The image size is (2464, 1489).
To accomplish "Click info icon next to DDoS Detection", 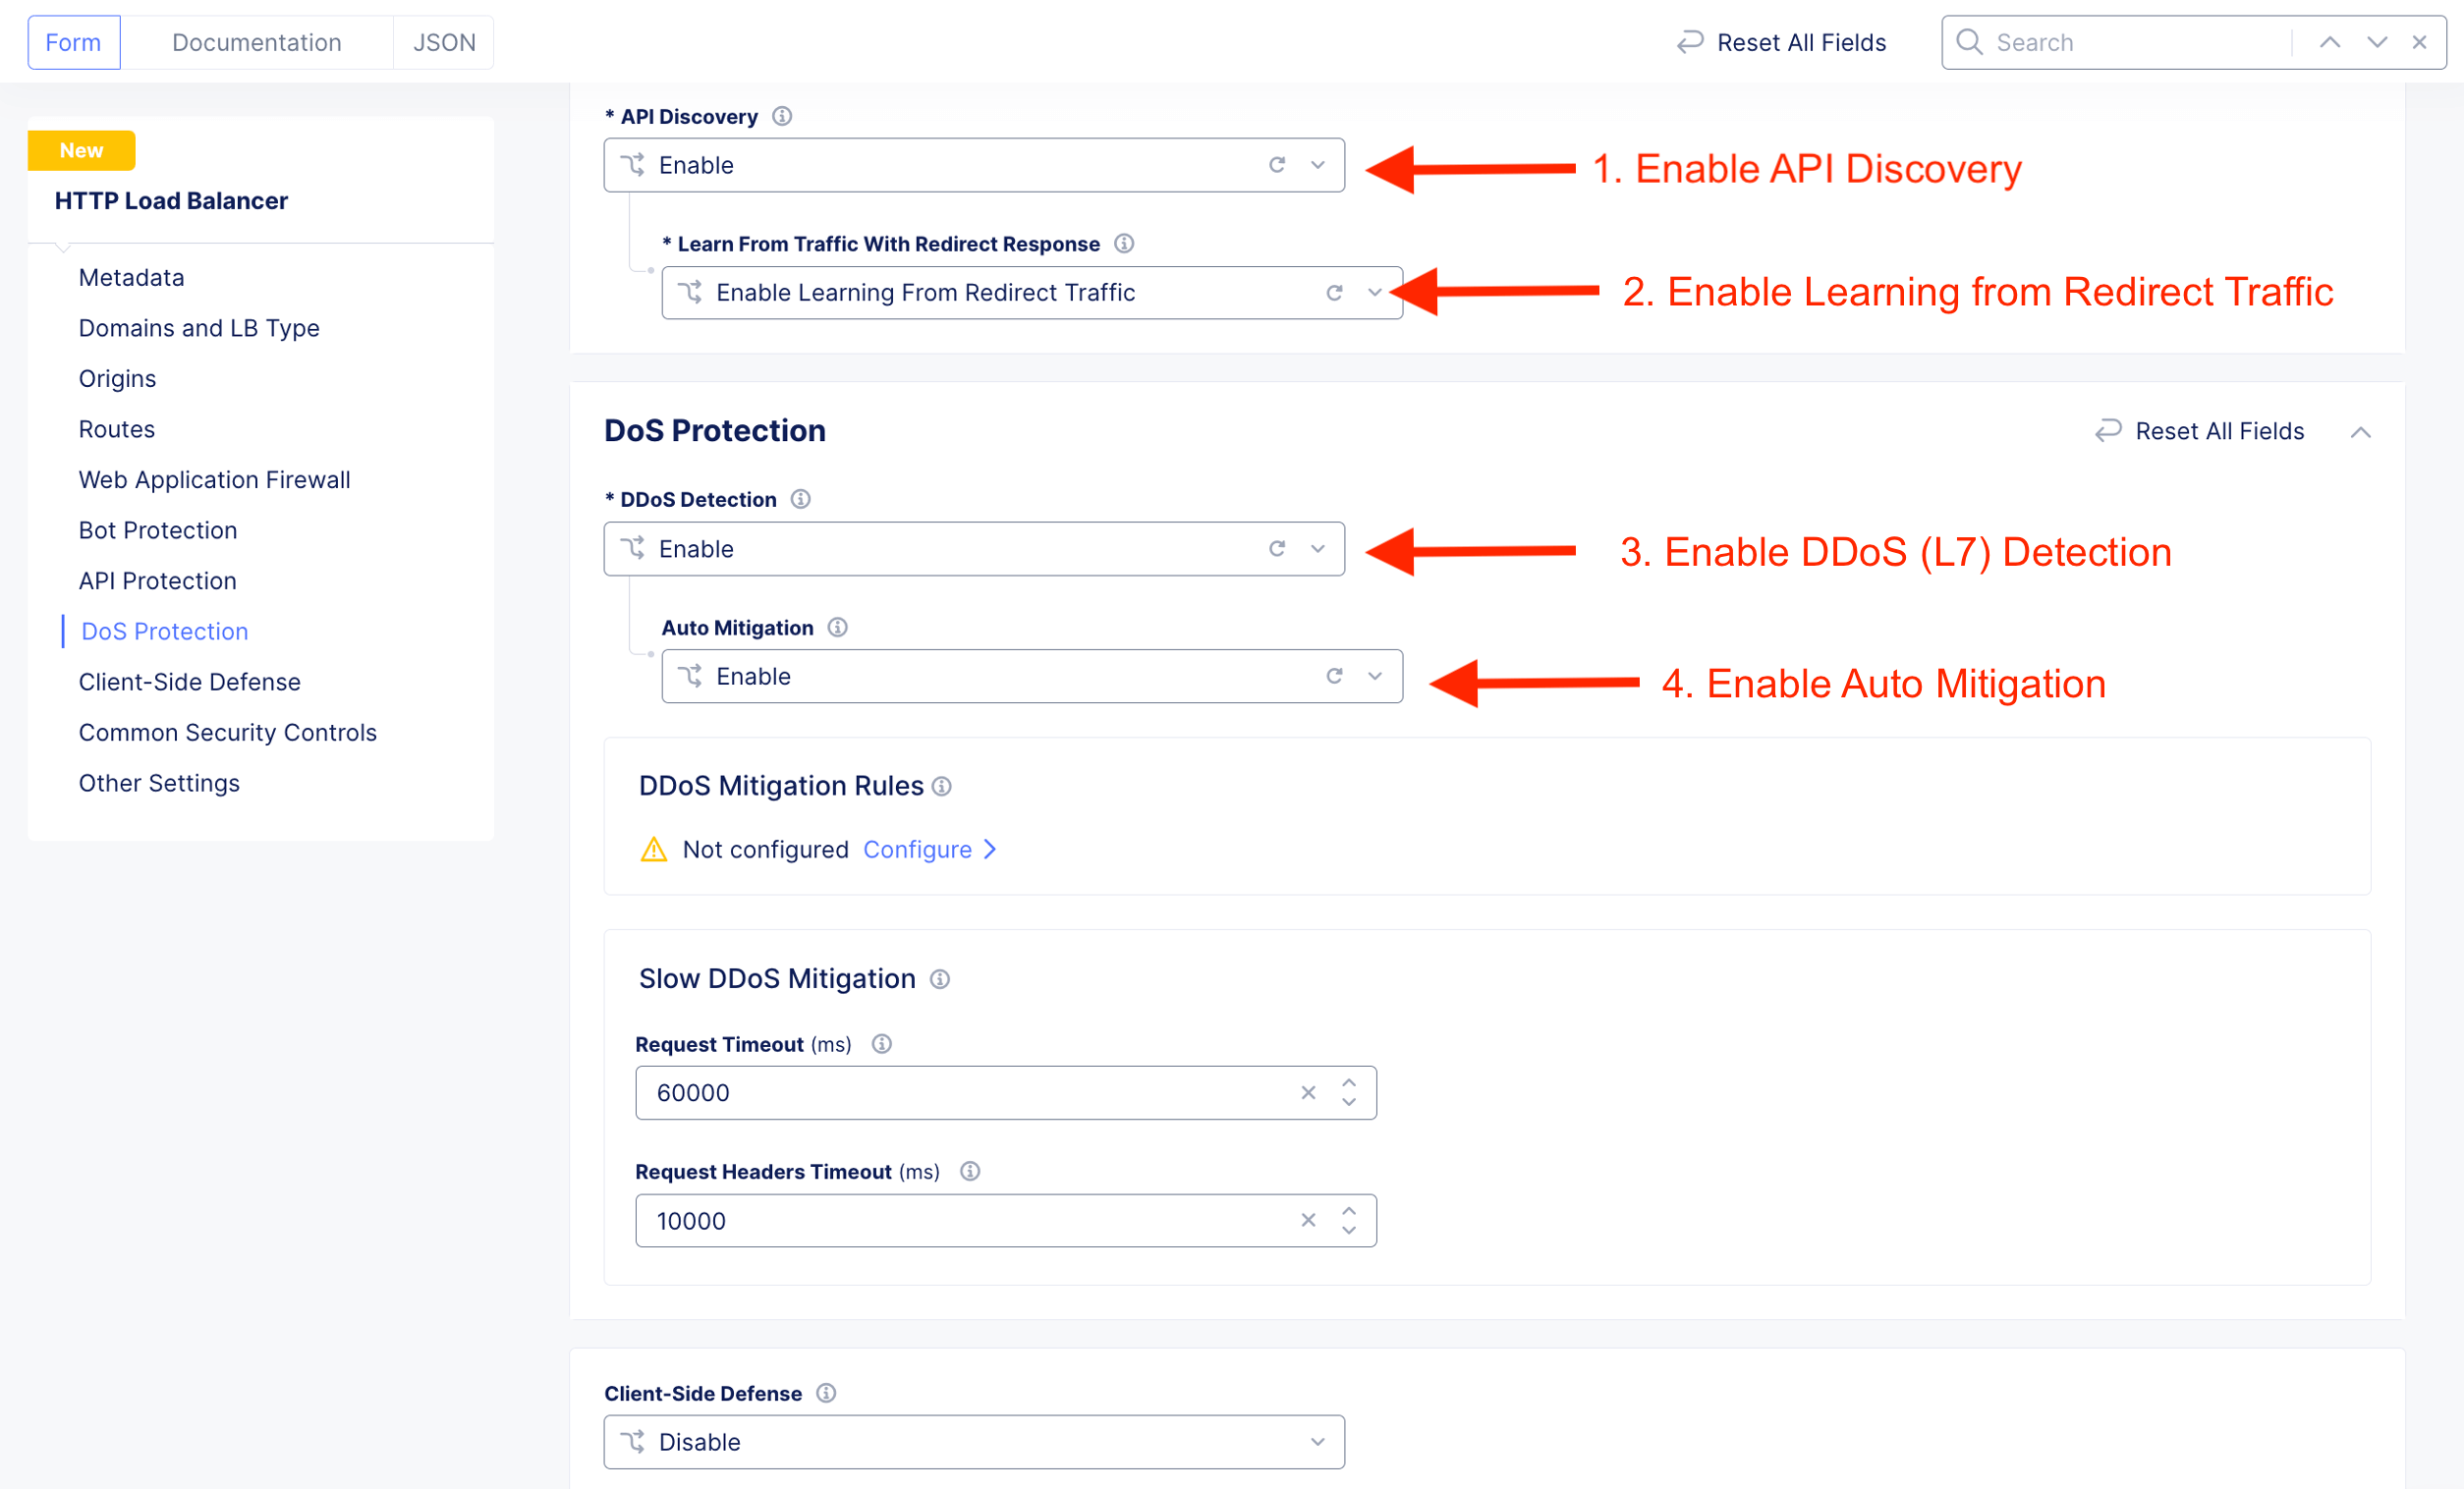I will tap(800, 499).
